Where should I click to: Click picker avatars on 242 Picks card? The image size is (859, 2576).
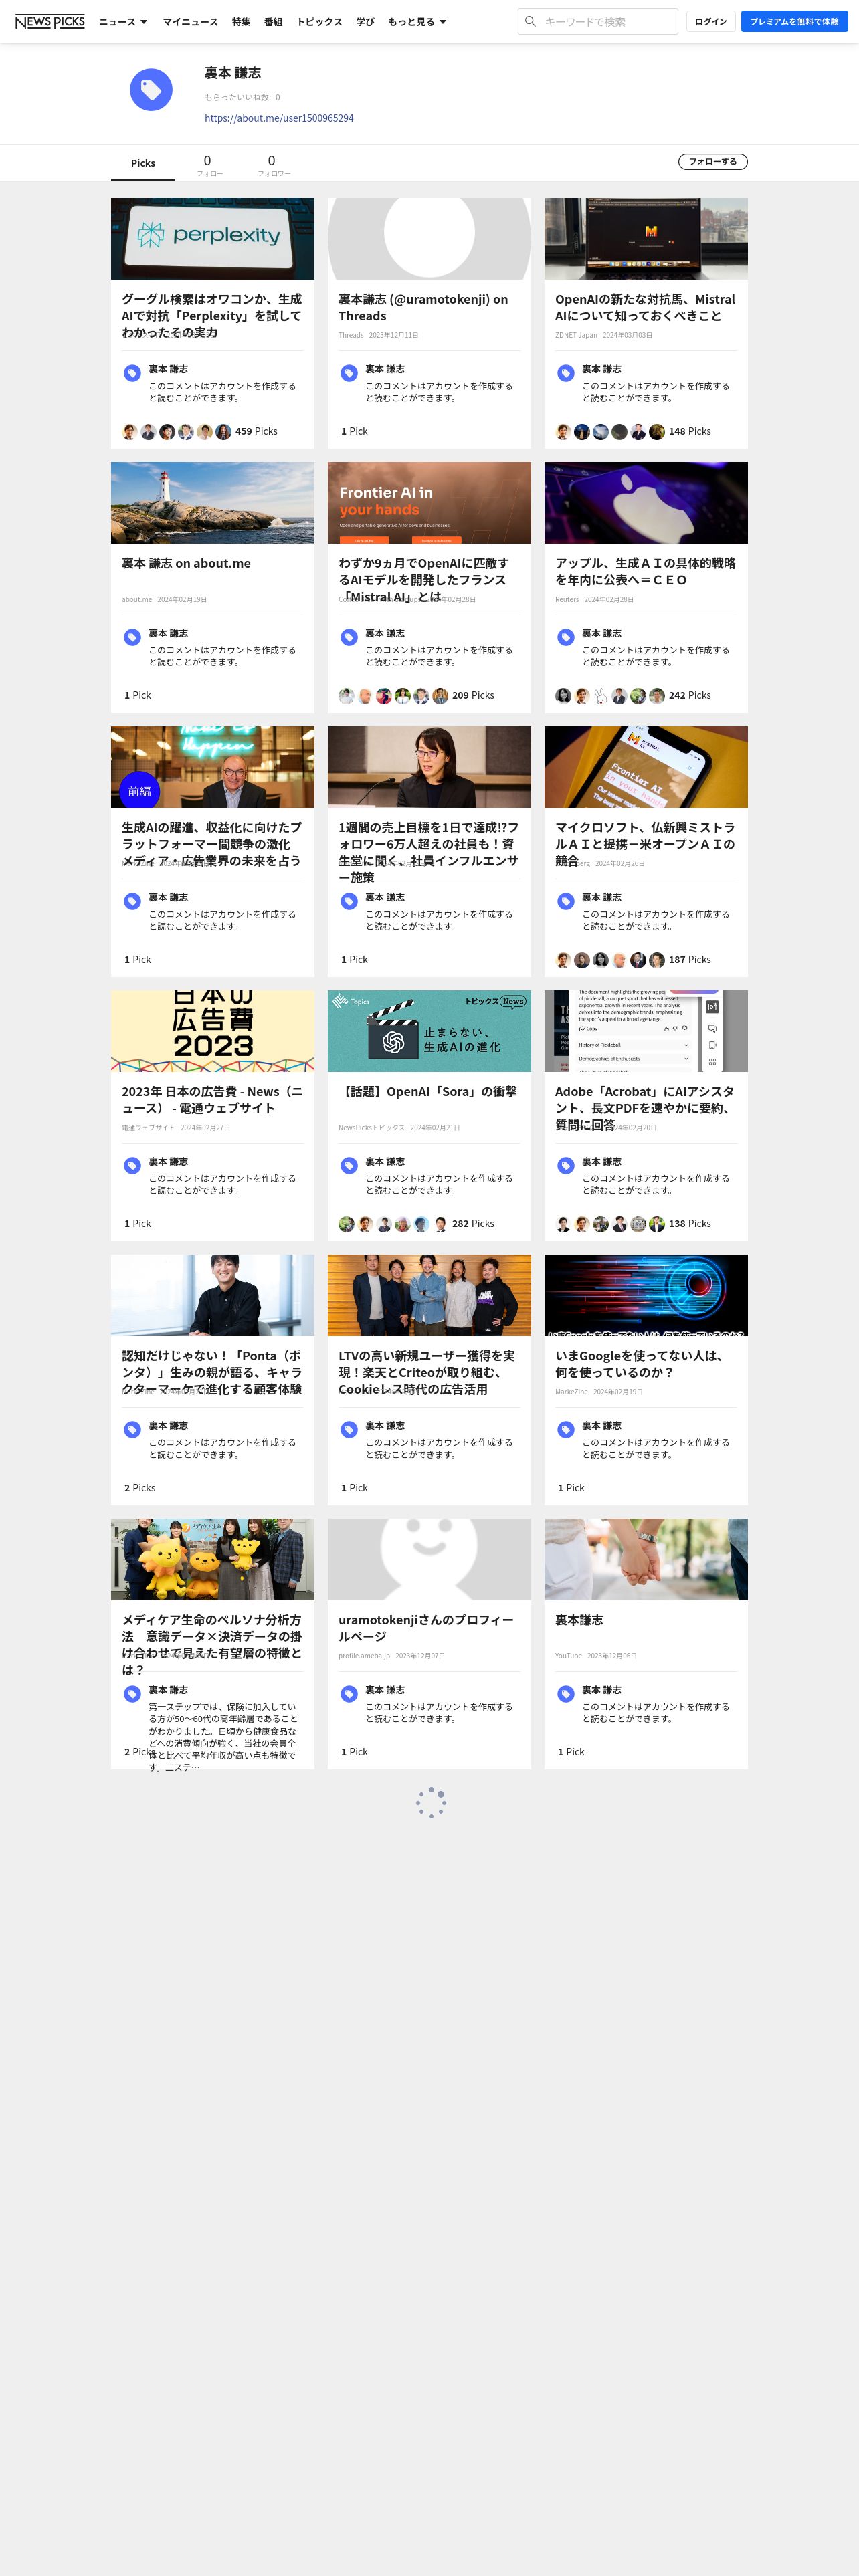click(x=610, y=696)
